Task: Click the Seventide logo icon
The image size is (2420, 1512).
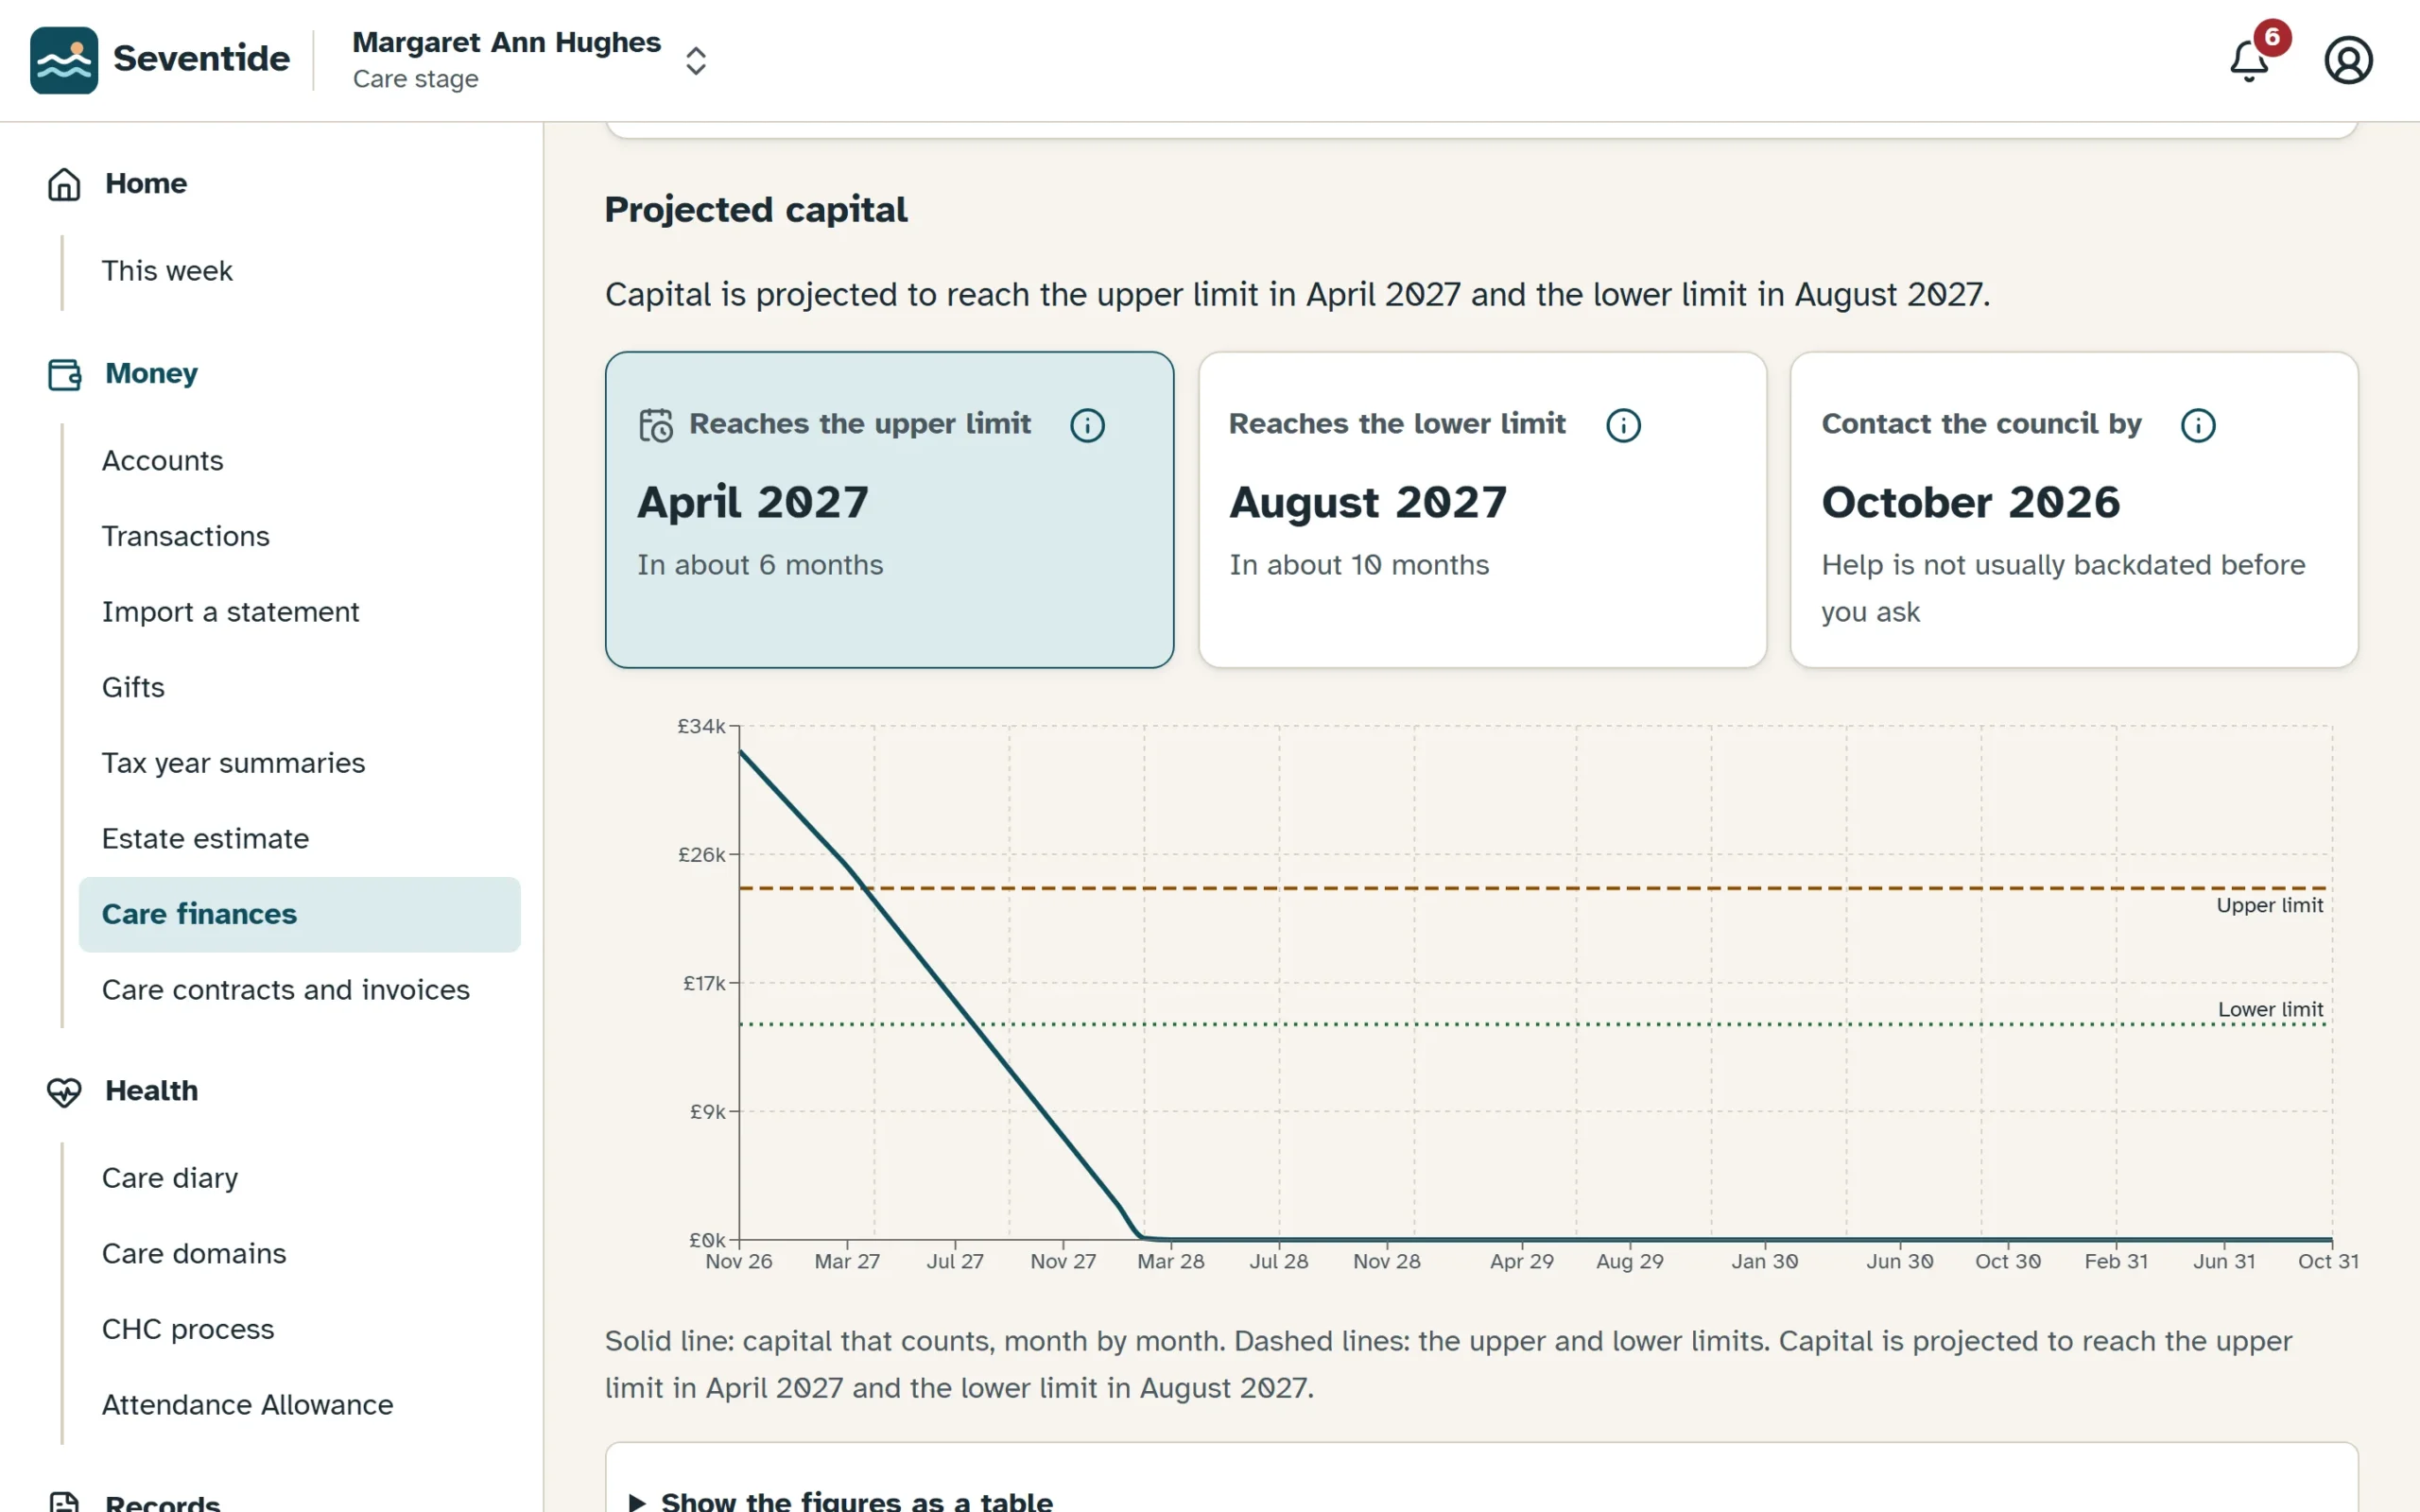Action: [x=64, y=59]
